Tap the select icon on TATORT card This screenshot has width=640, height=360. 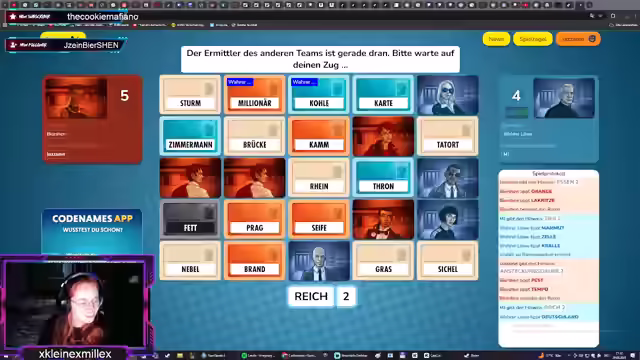click(x=467, y=130)
